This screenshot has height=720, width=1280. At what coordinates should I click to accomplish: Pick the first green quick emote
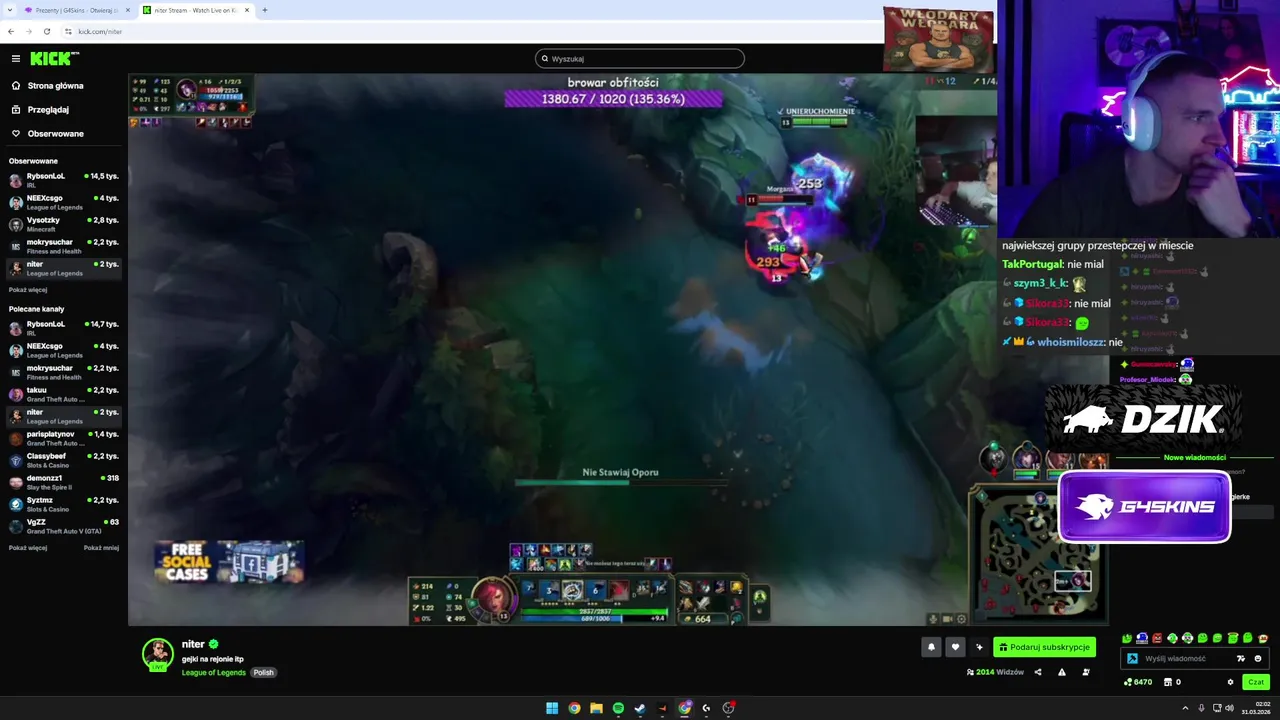[x=1127, y=638]
